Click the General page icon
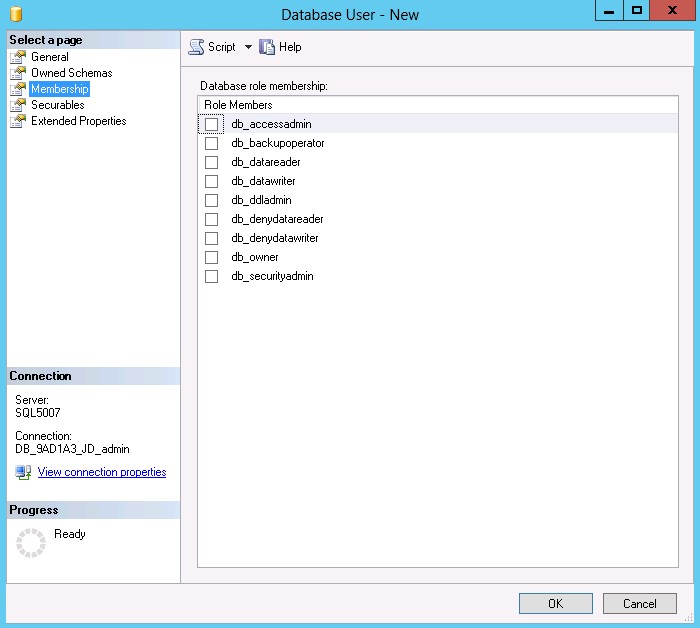Viewport: 700px width, 628px height. pyautogui.click(x=18, y=57)
